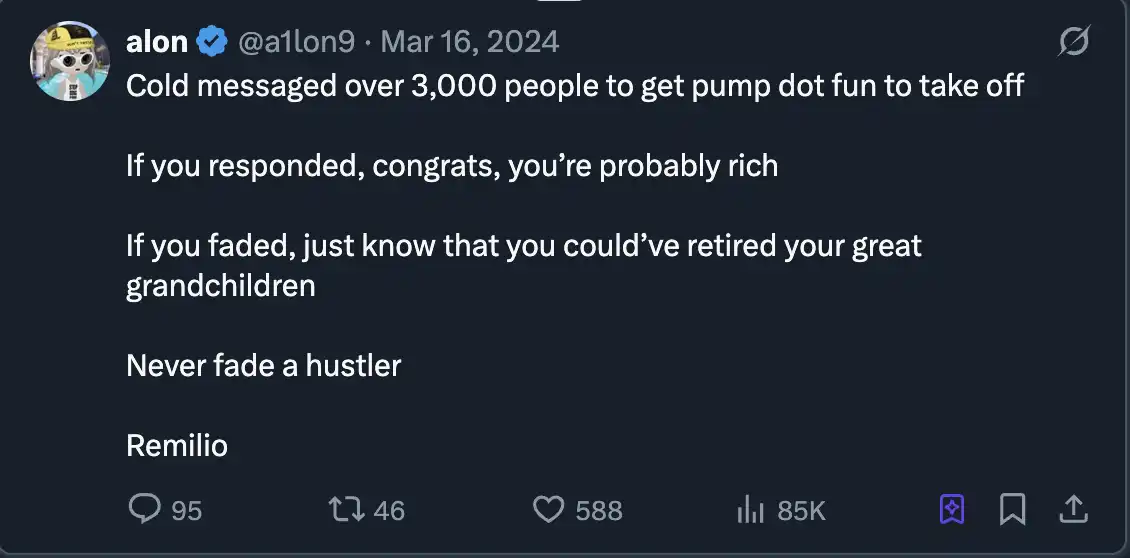Click the 46 reposts count
Viewport: 1130px width, 558px height.
(x=389, y=511)
